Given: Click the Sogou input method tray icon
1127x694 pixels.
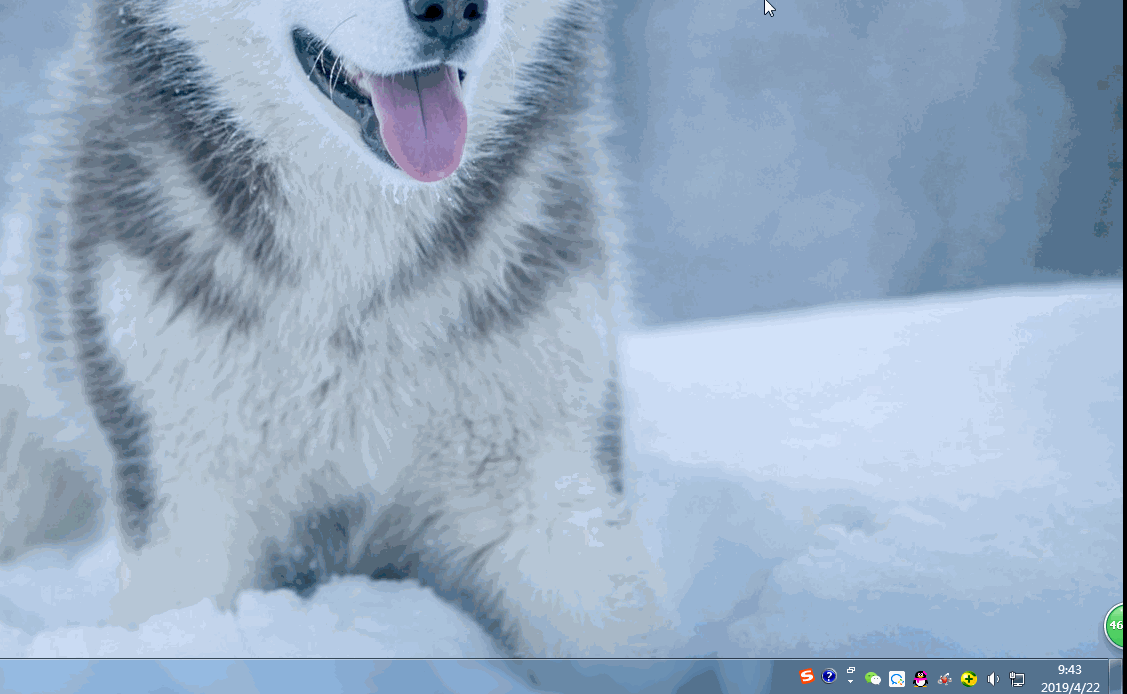Looking at the screenshot, I should click(807, 677).
